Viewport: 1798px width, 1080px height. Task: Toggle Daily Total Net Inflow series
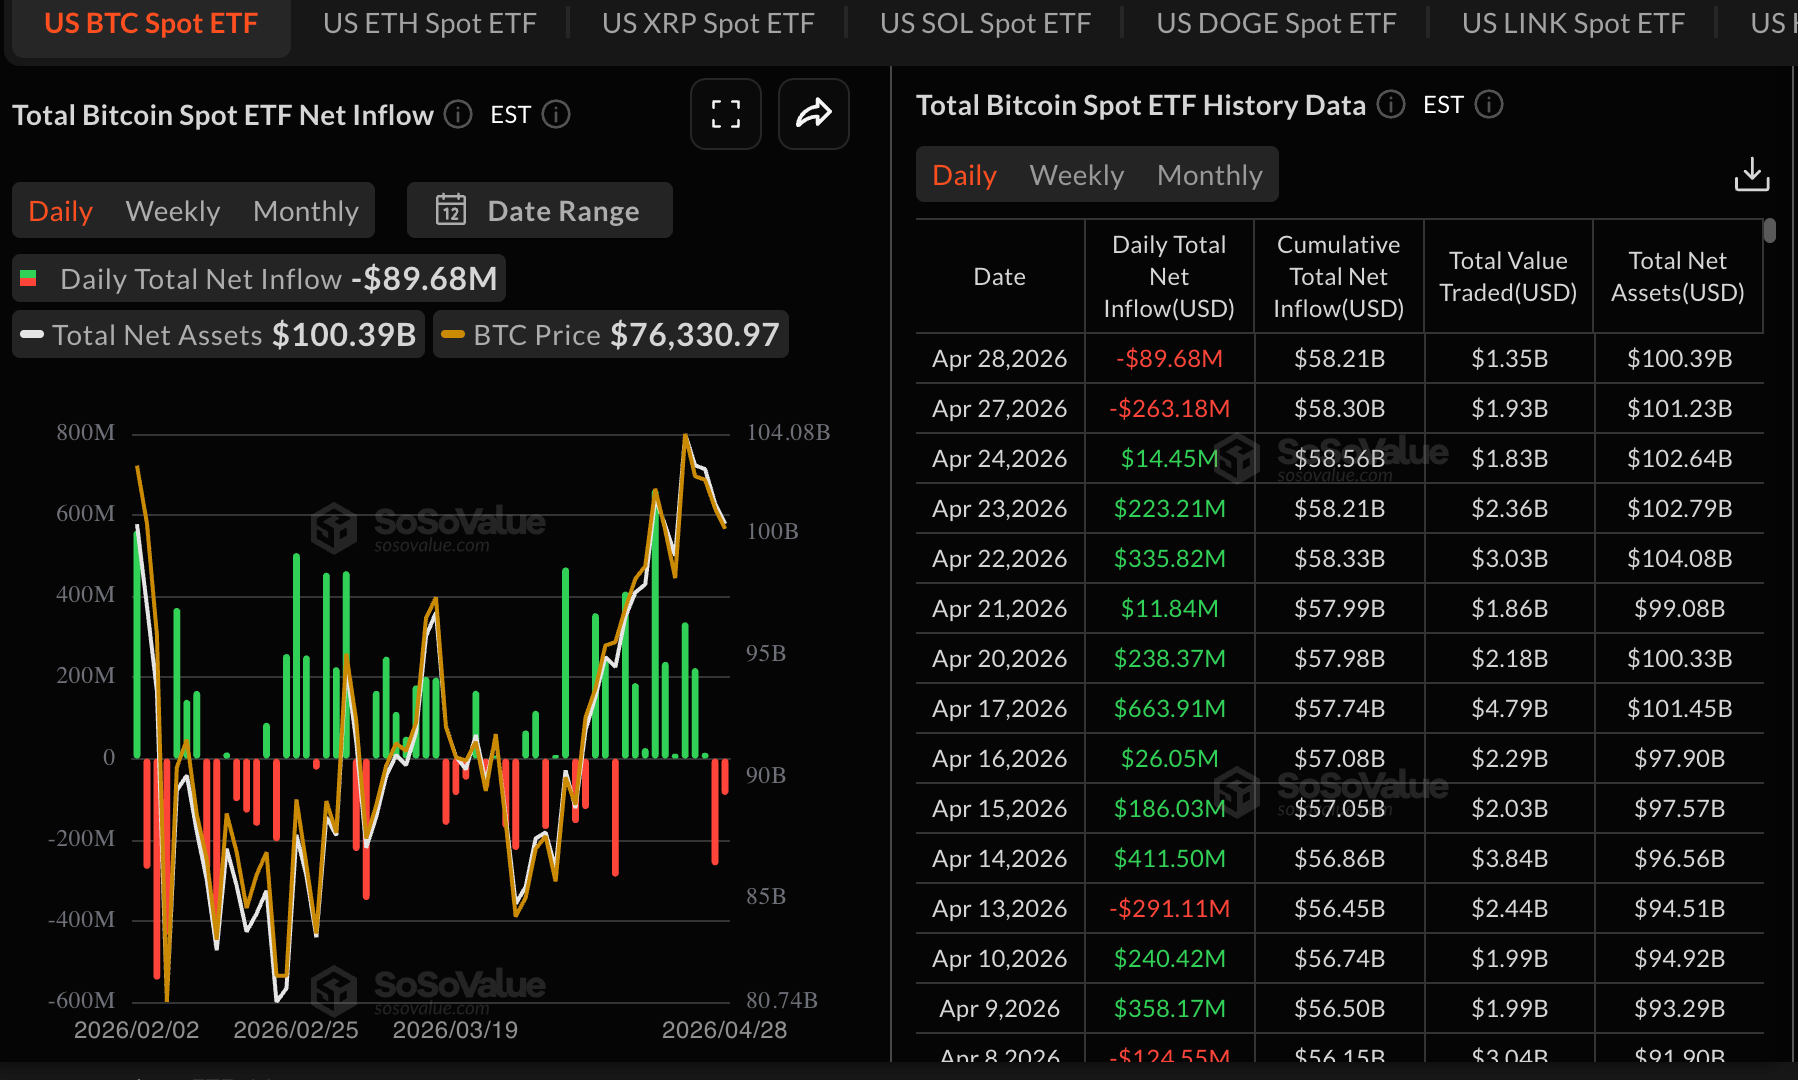pos(259,278)
